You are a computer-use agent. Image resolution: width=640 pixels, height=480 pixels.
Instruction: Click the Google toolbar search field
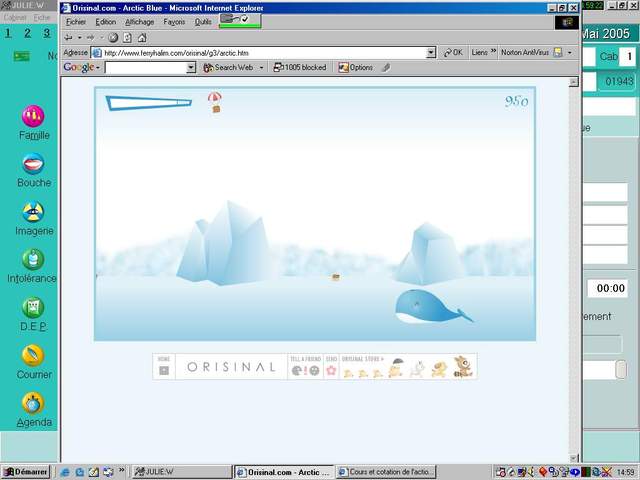146,67
